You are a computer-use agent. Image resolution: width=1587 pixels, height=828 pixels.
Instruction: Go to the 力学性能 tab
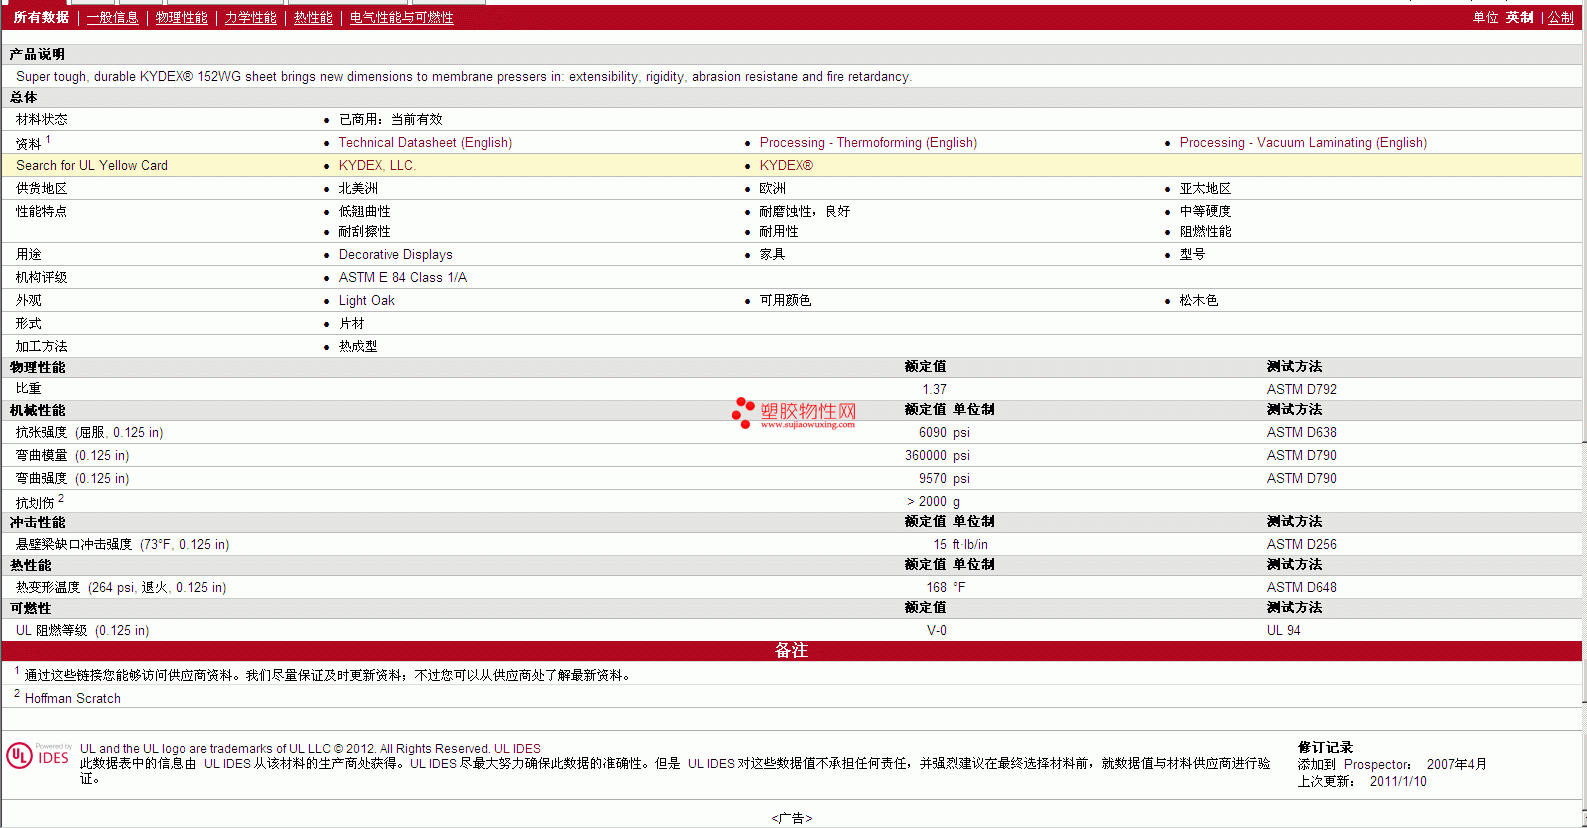tap(250, 18)
